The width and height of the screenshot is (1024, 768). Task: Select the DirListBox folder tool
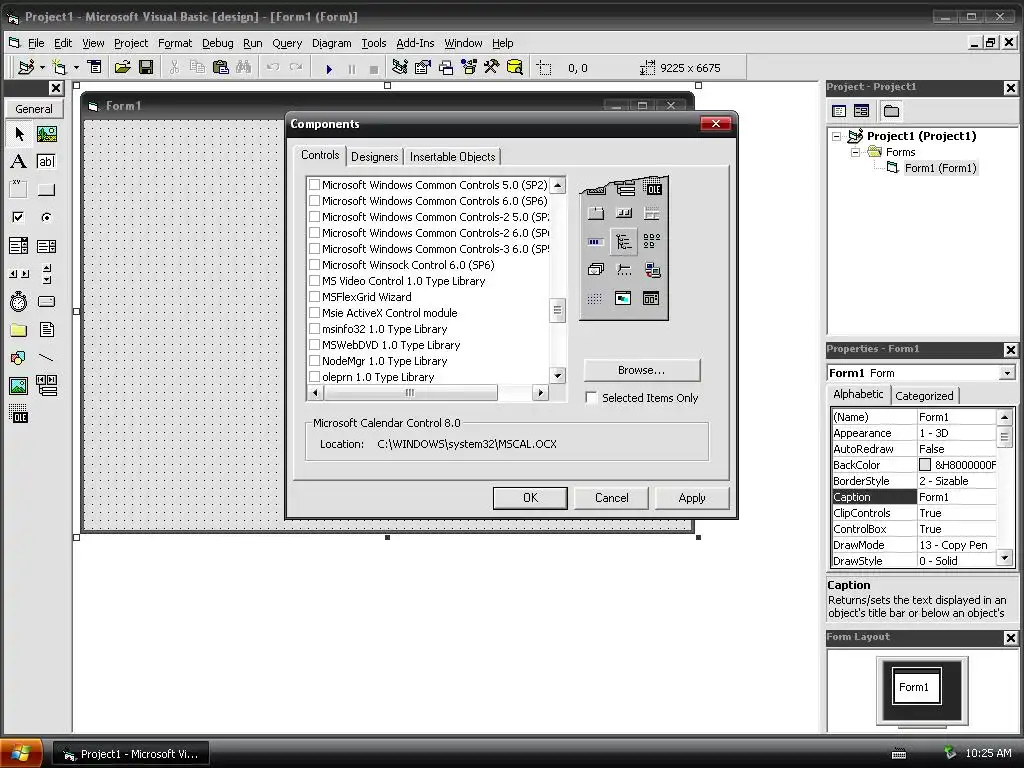click(x=19, y=330)
